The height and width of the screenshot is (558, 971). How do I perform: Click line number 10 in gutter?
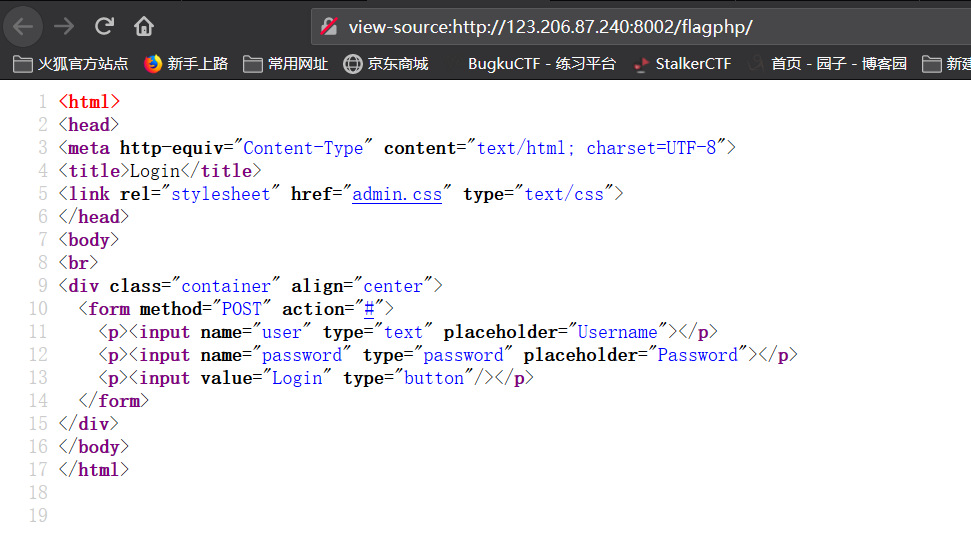(38, 308)
